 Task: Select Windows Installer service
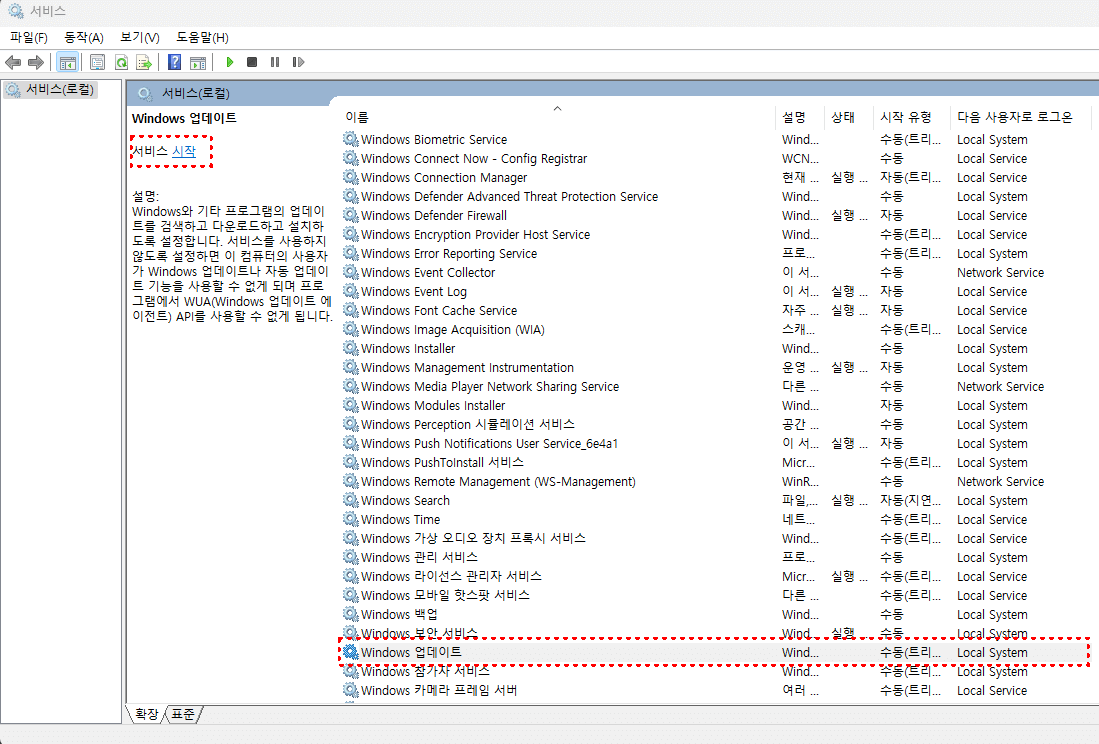tap(715, 348)
